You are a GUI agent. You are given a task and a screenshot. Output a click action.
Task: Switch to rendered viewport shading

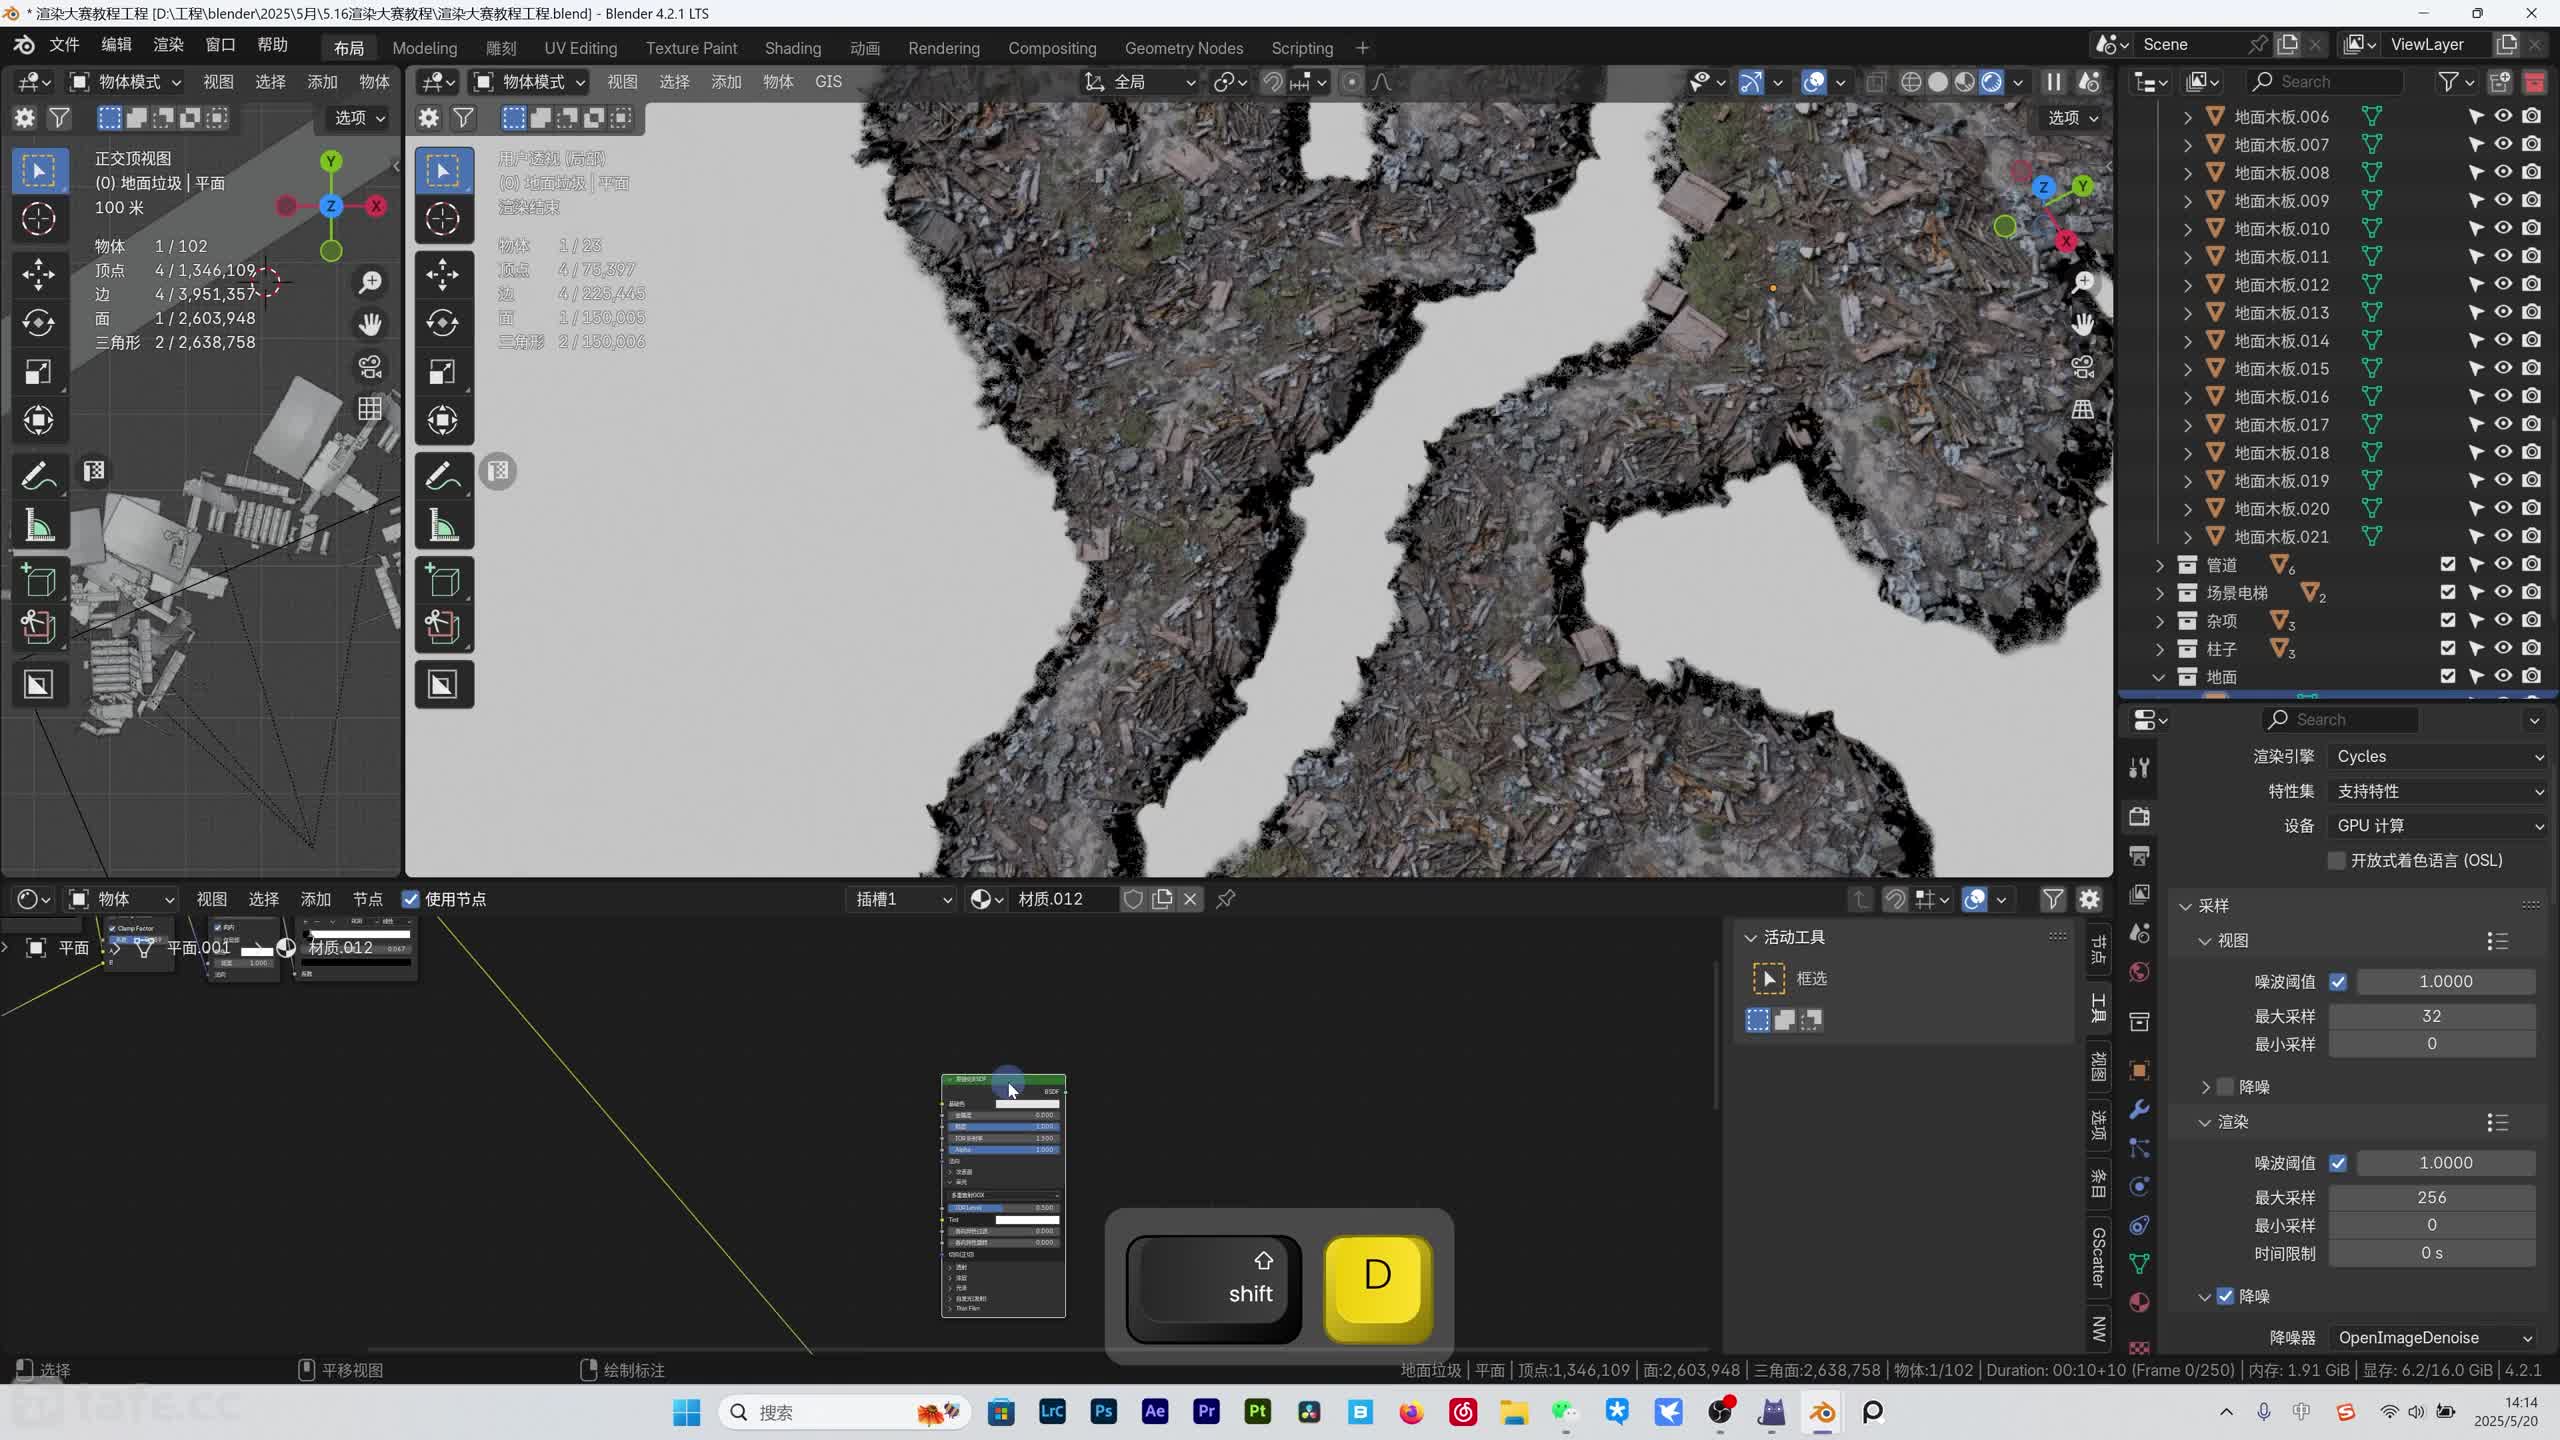click(x=1991, y=82)
